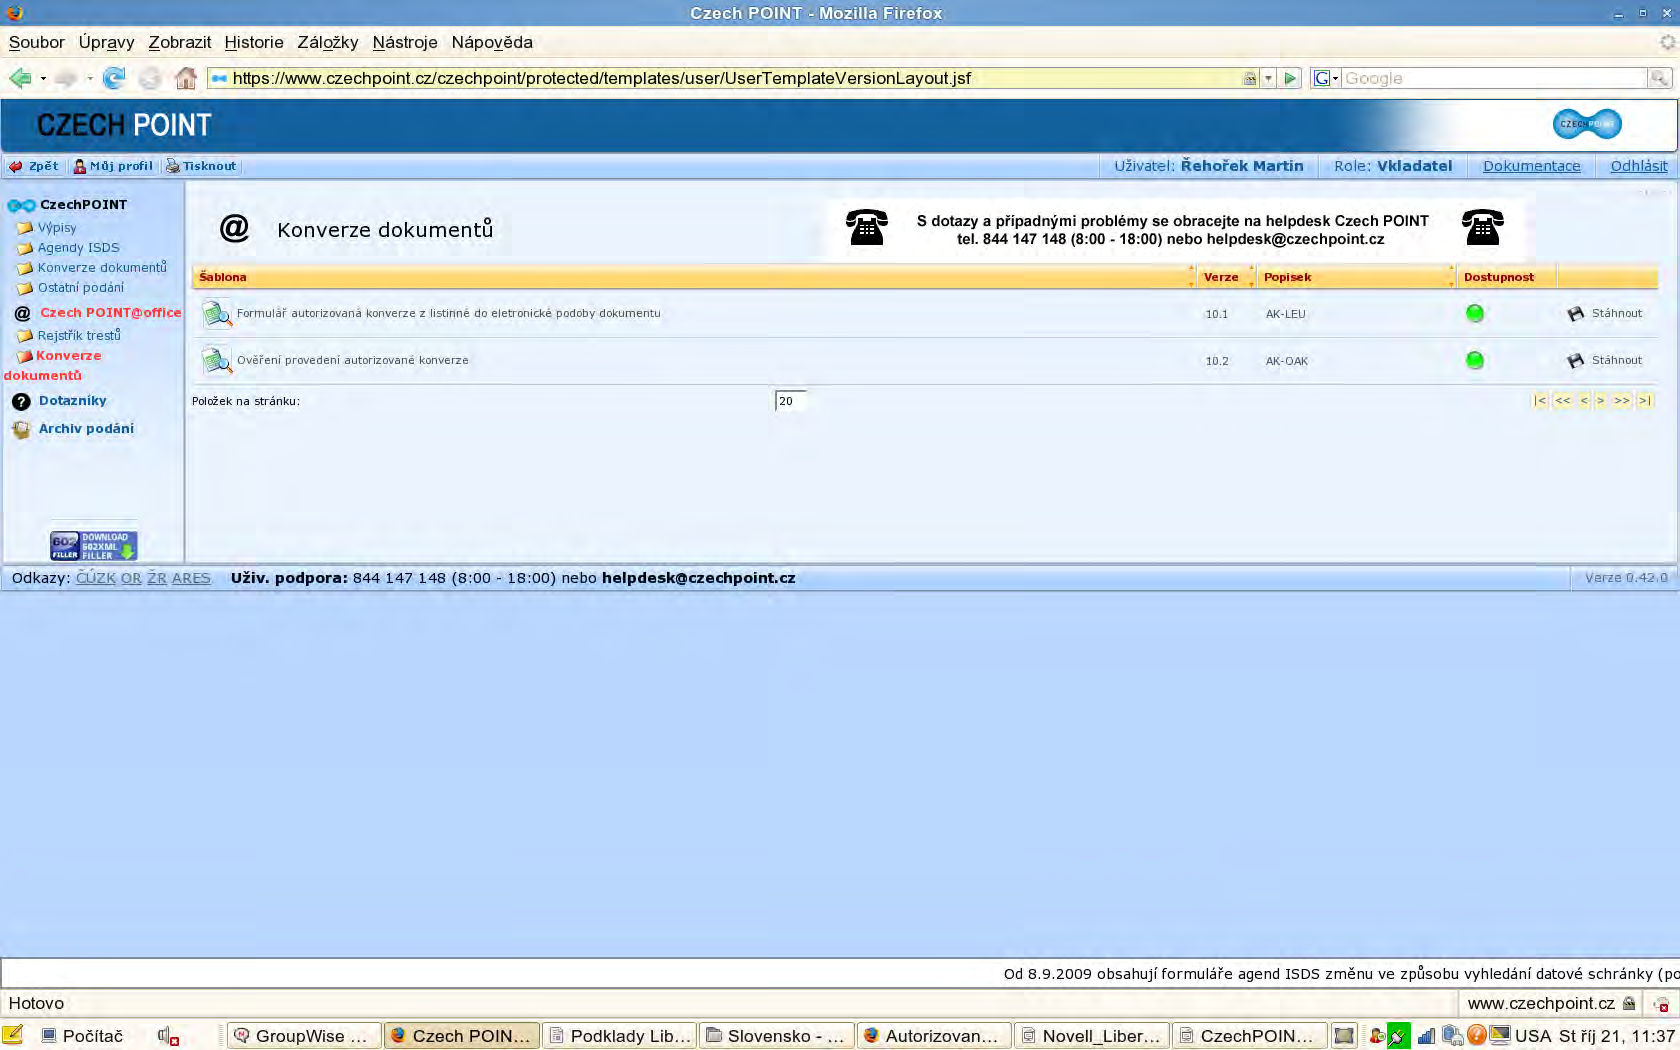Open the Agendy ISDS folder
Viewport: 1680px width, 1050px height.
click(x=78, y=247)
